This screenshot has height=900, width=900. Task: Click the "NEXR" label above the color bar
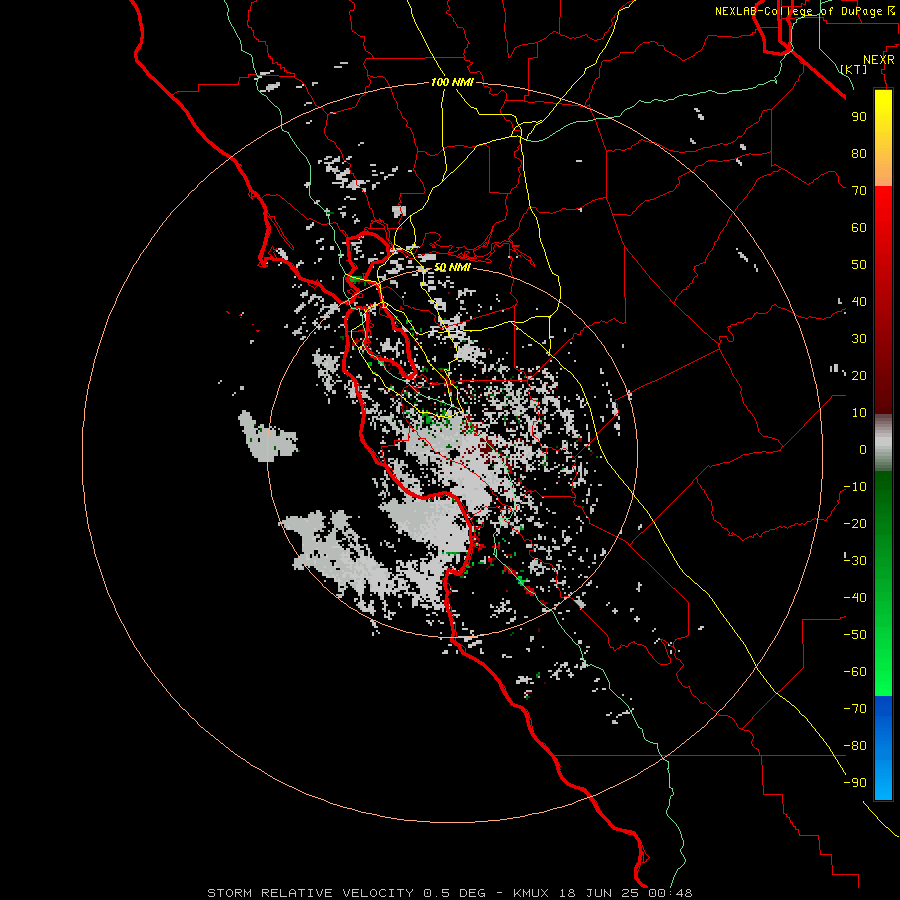click(x=879, y=59)
